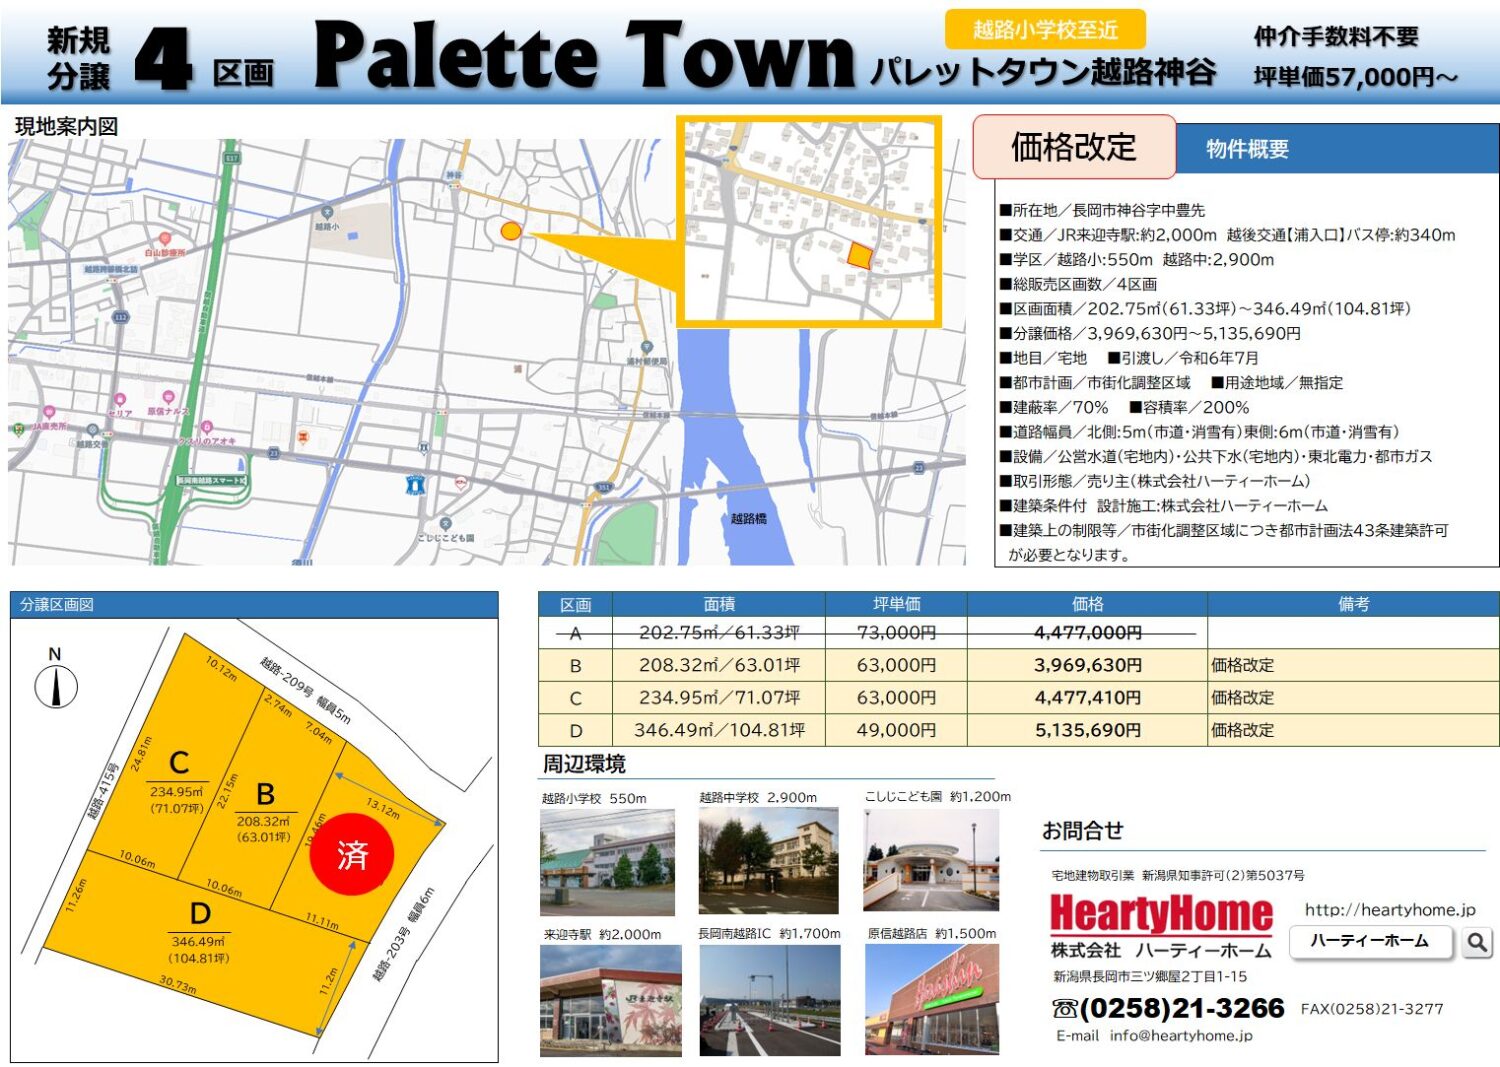
Task: Click the orange site marker on main map
Action: tap(510, 232)
